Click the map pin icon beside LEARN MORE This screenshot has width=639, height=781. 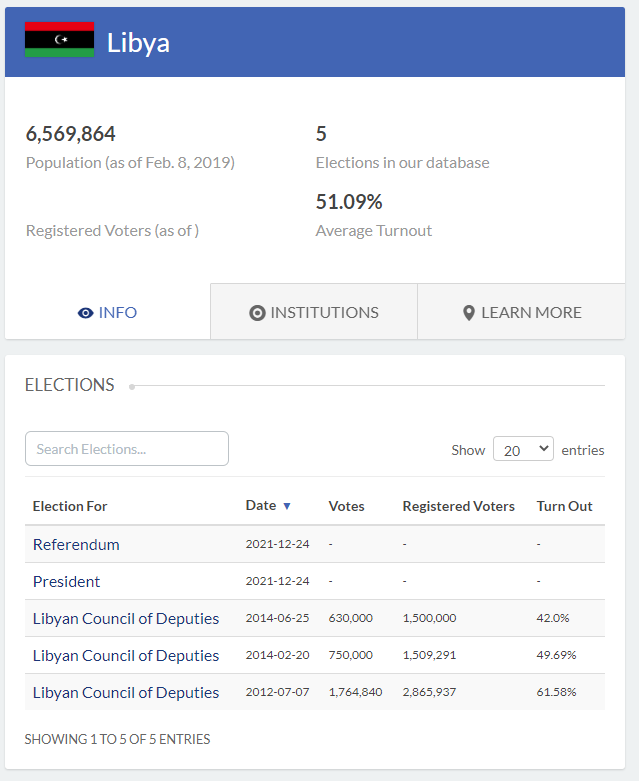coord(468,313)
